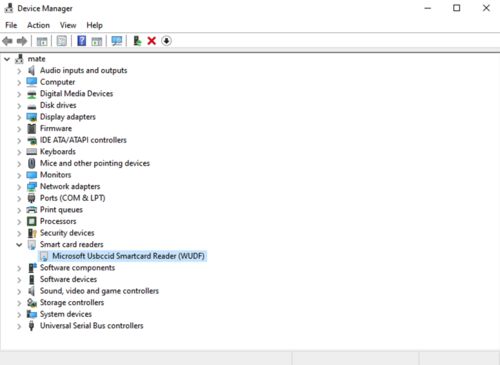Image resolution: width=500 pixels, height=365 pixels.
Task: Collapse the mate root node
Action: (x=7, y=59)
